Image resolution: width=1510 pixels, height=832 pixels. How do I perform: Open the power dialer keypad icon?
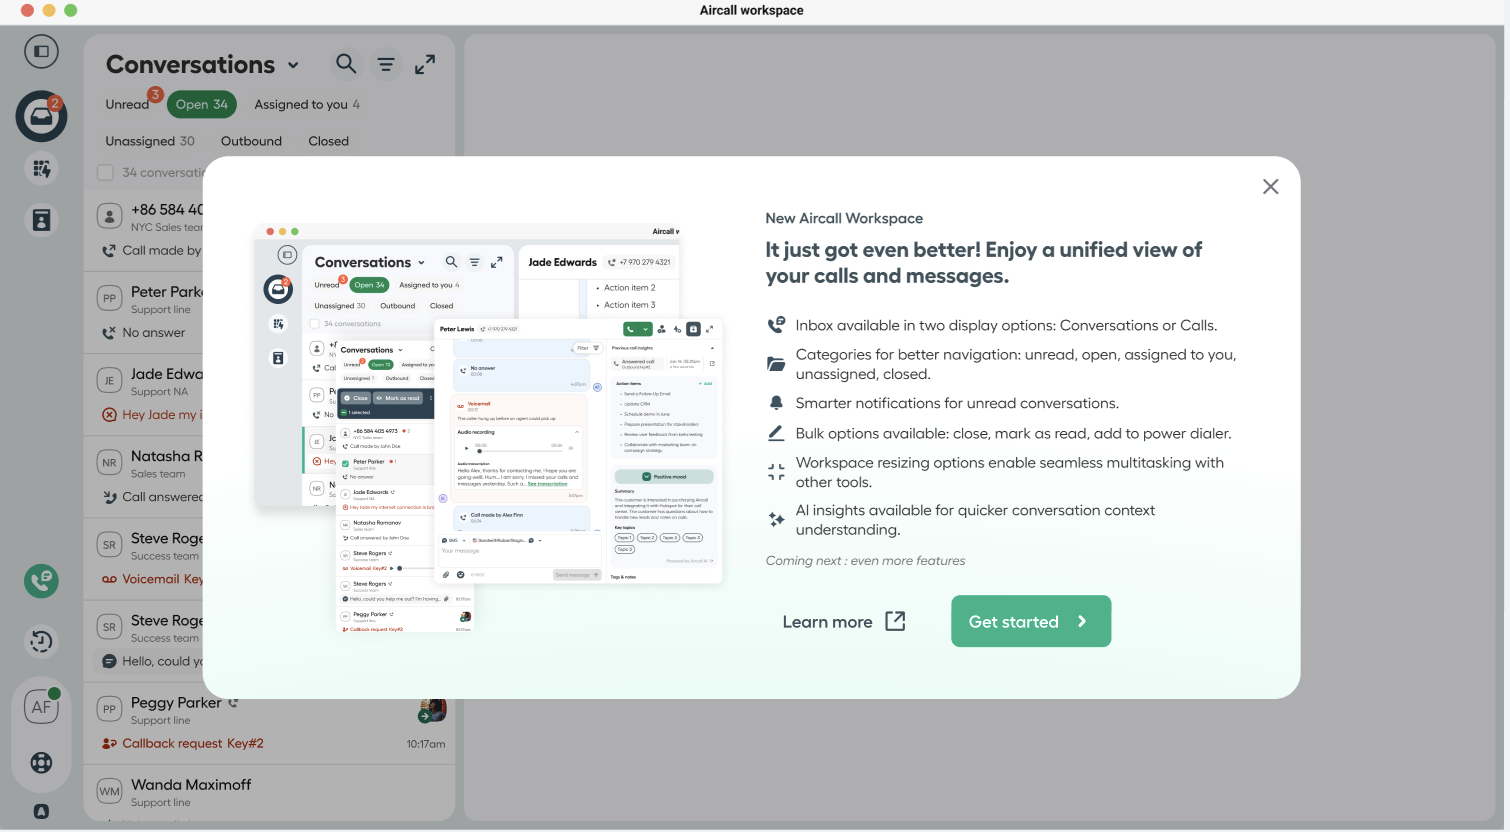click(x=41, y=169)
